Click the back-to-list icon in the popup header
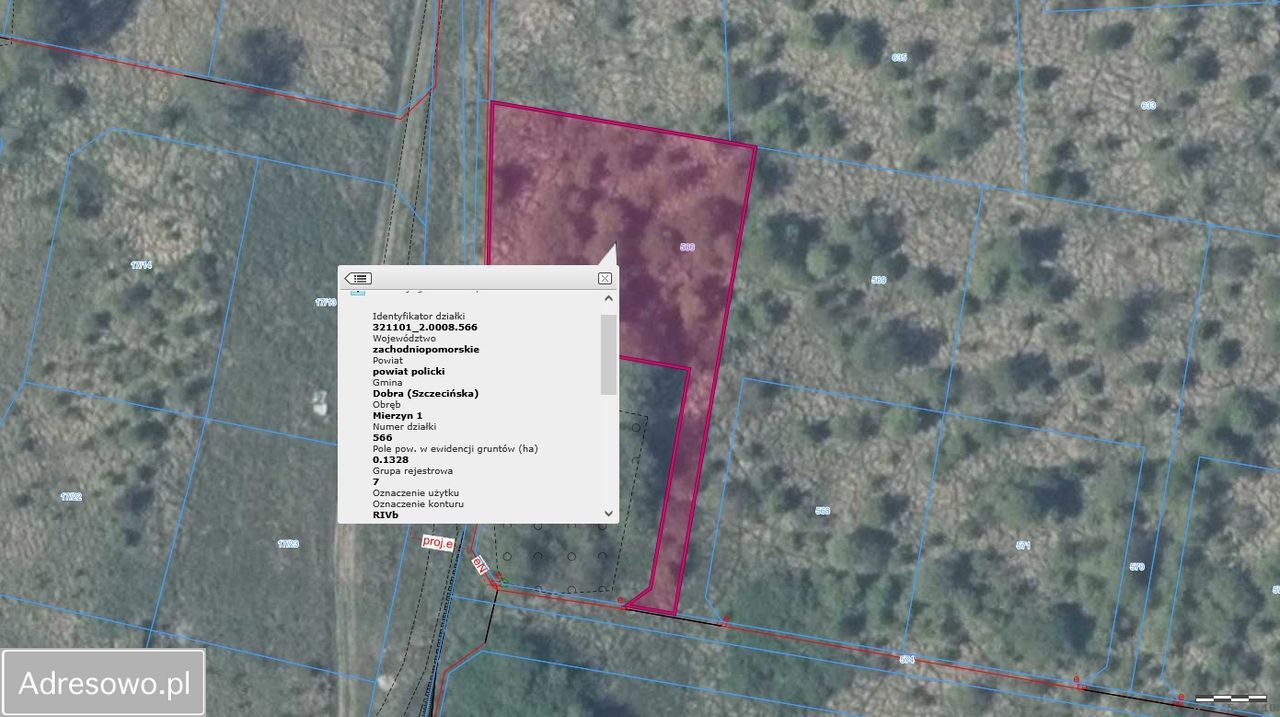The image size is (1280, 717). tap(359, 278)
